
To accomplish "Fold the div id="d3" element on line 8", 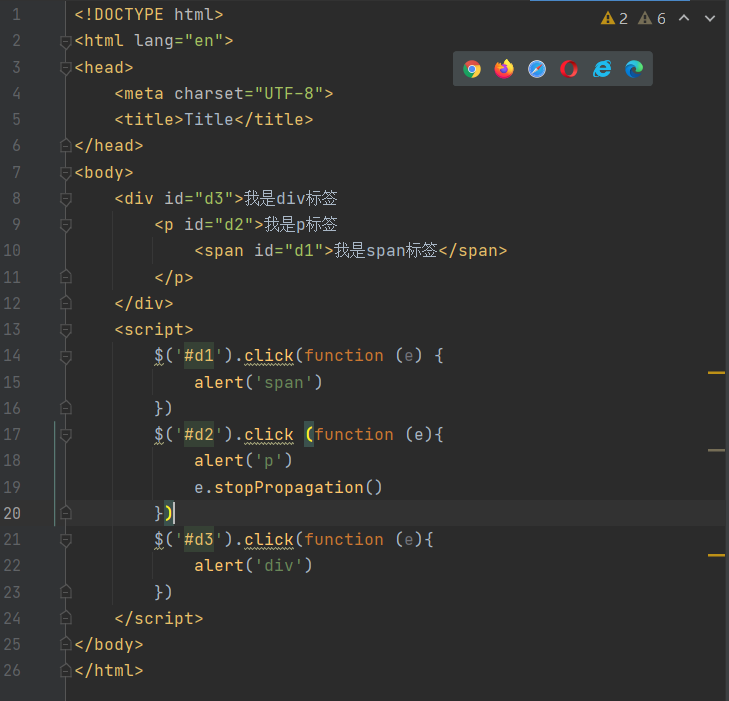I will (x=66, y=199).
